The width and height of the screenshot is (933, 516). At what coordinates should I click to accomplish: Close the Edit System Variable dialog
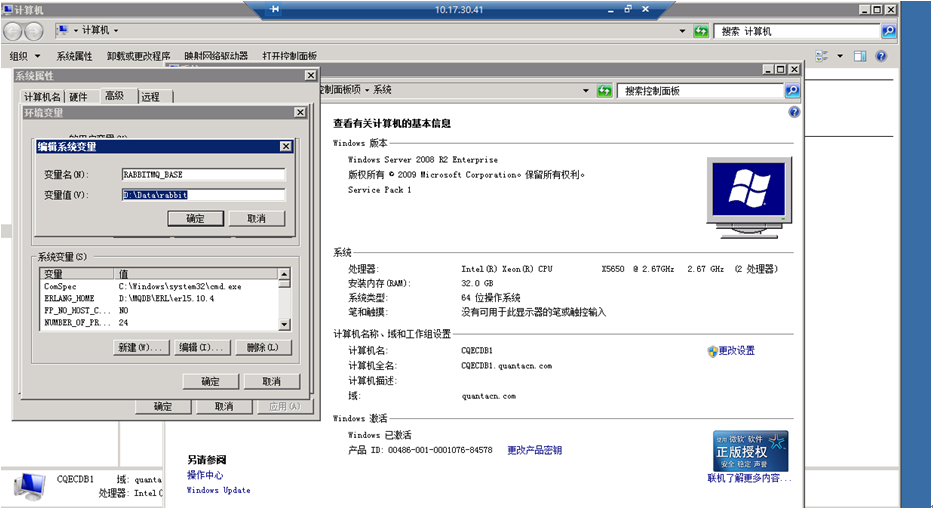tap(286, 146)
